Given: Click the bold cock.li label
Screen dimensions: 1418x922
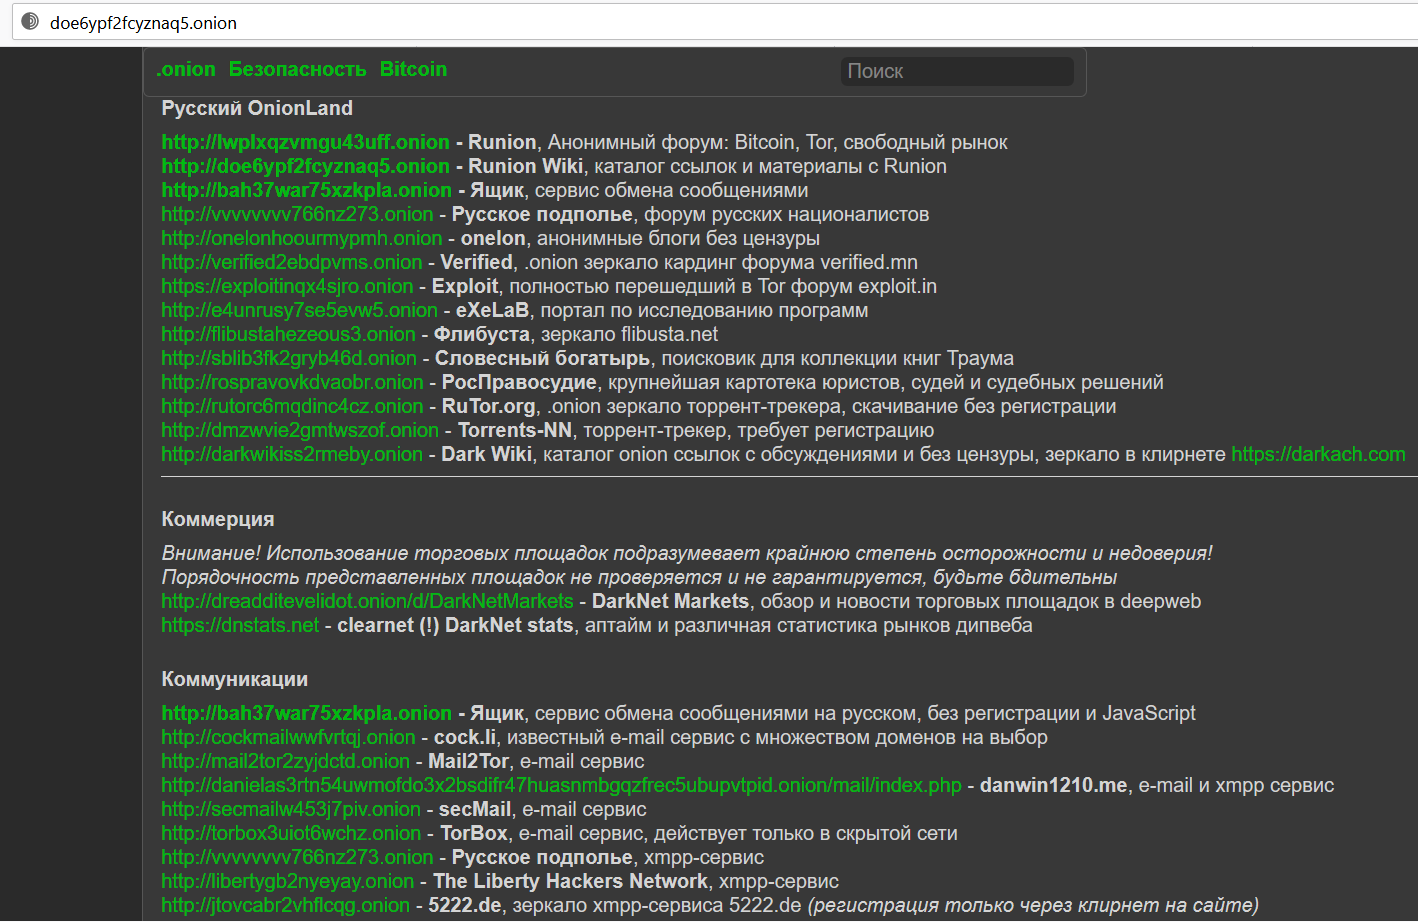Looking at the screenshot, I should click(465, 737).
